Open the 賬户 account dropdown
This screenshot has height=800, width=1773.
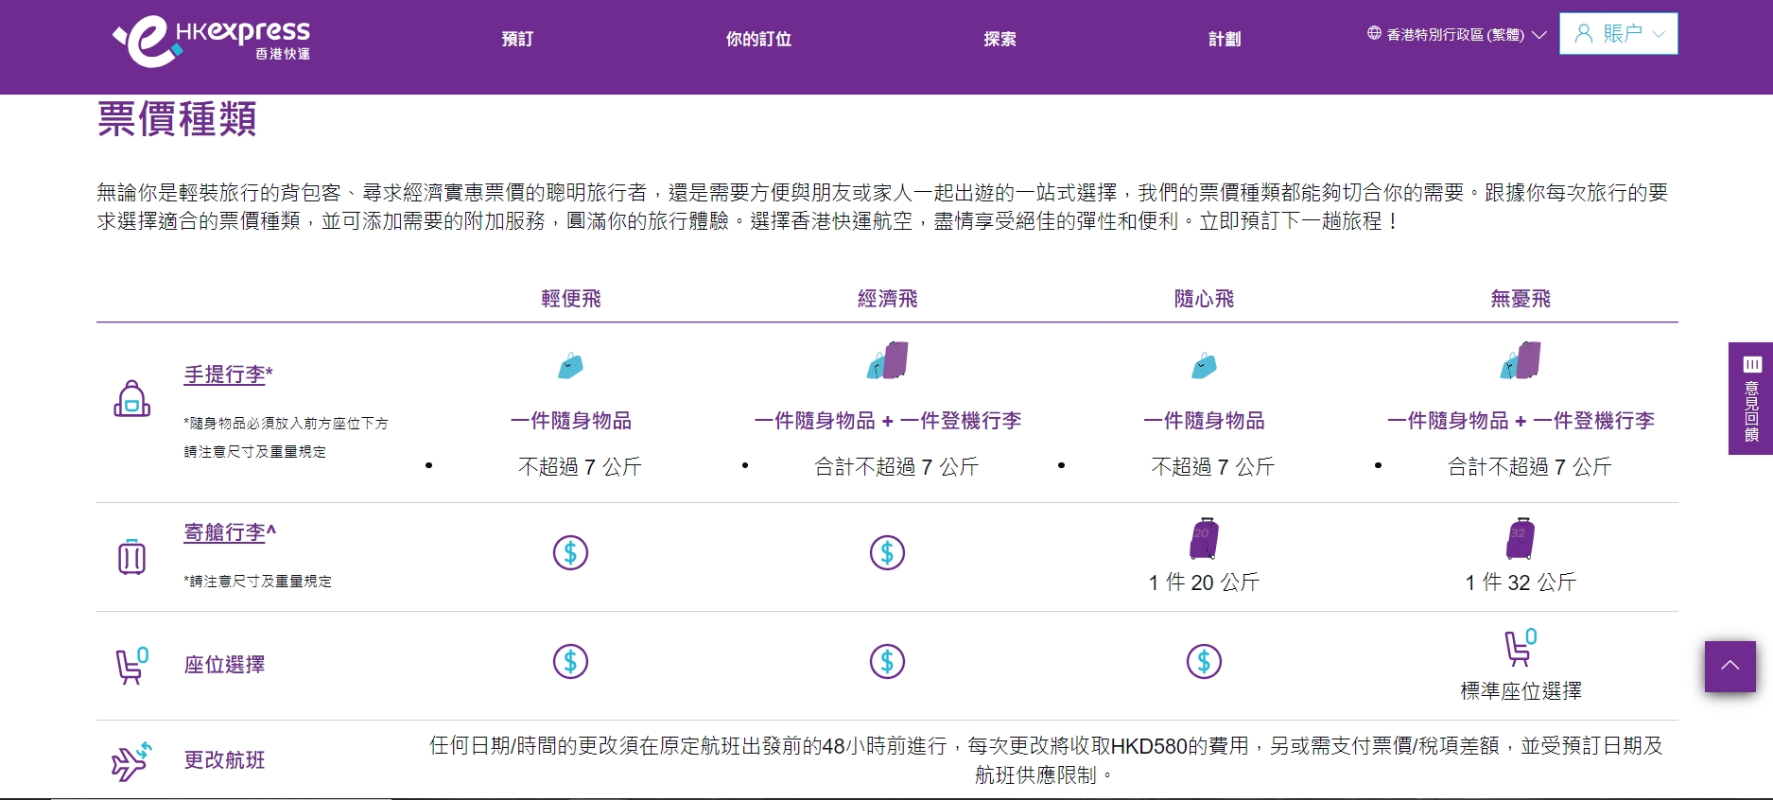click(x=1618, y=34)
